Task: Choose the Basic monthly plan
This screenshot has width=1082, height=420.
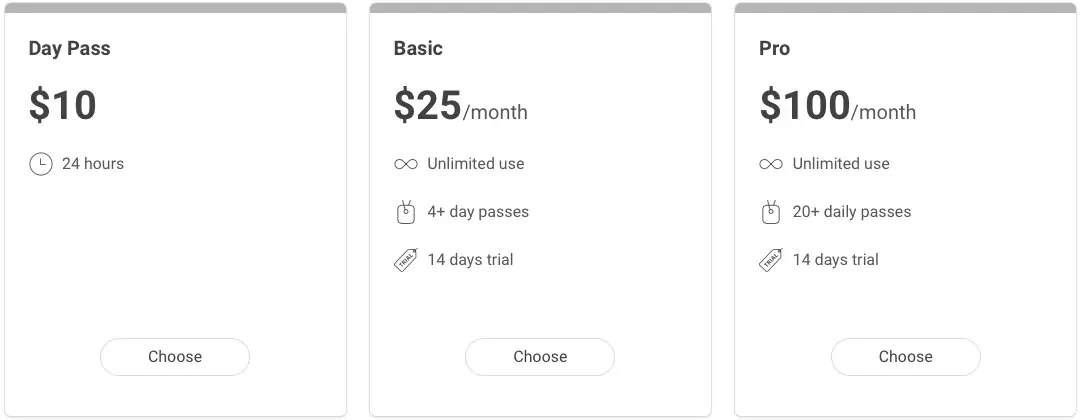Action: coord(540,357)
